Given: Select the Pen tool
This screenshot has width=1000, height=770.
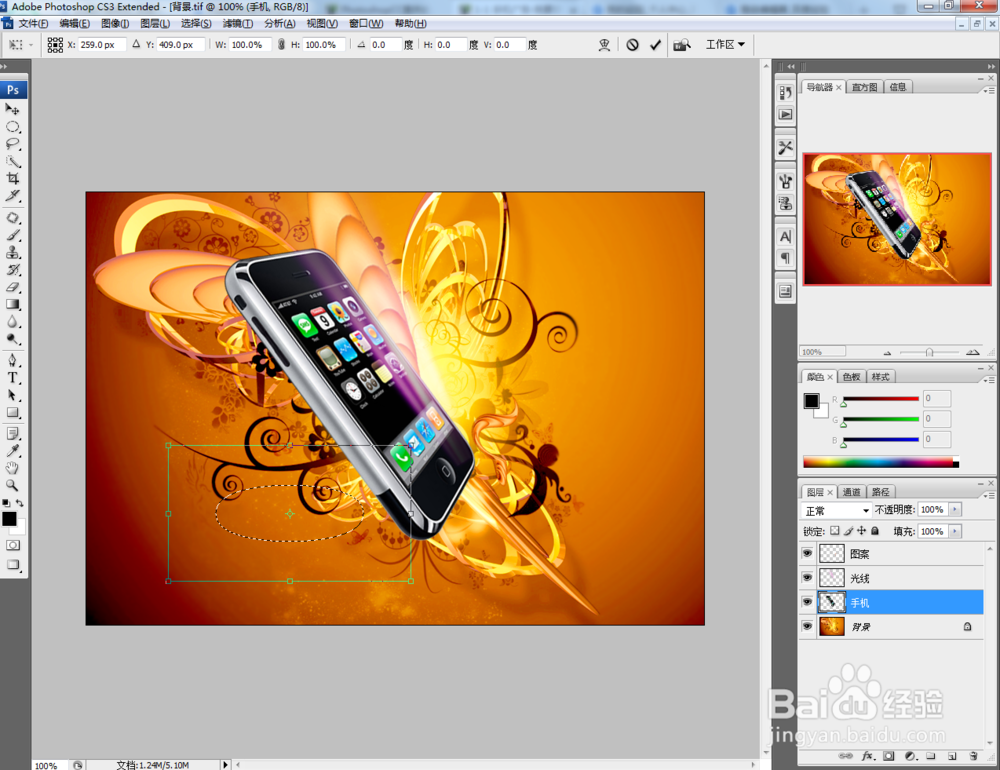Looking at the screenshot, I should [12, 360].
